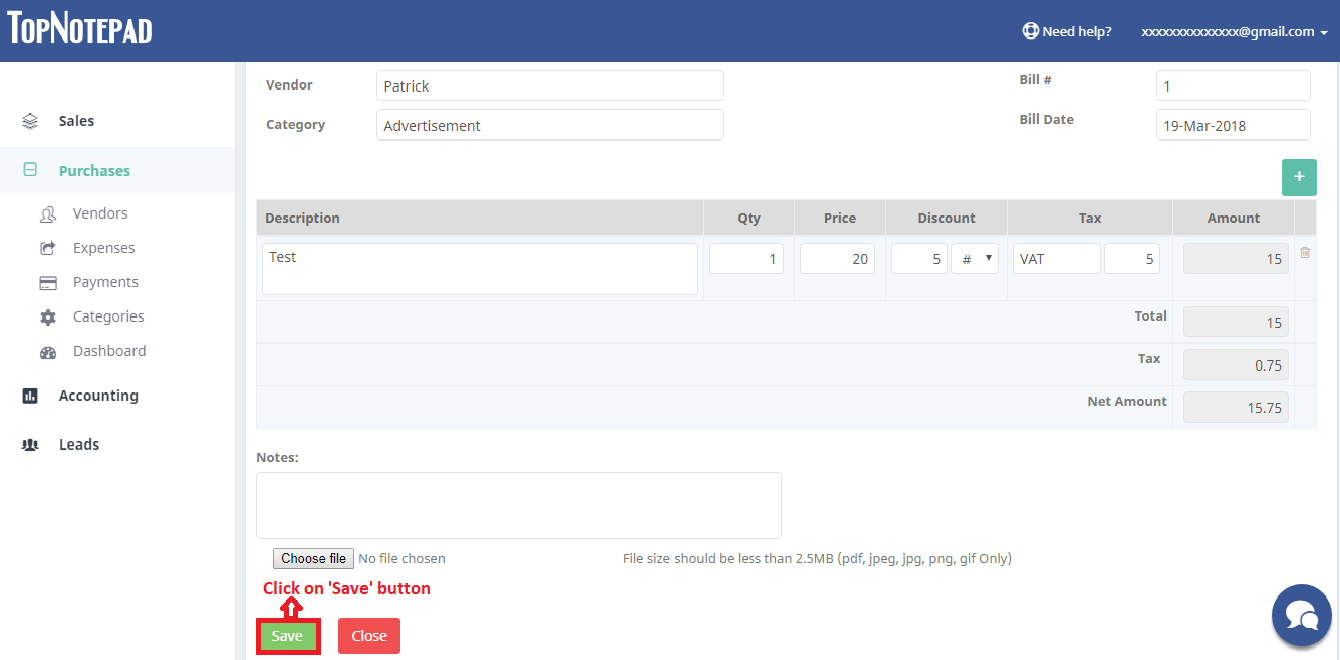Screen dimensions: 1340x660
Task: Click the Tax name field VAT
Action: coord(1057,259)
